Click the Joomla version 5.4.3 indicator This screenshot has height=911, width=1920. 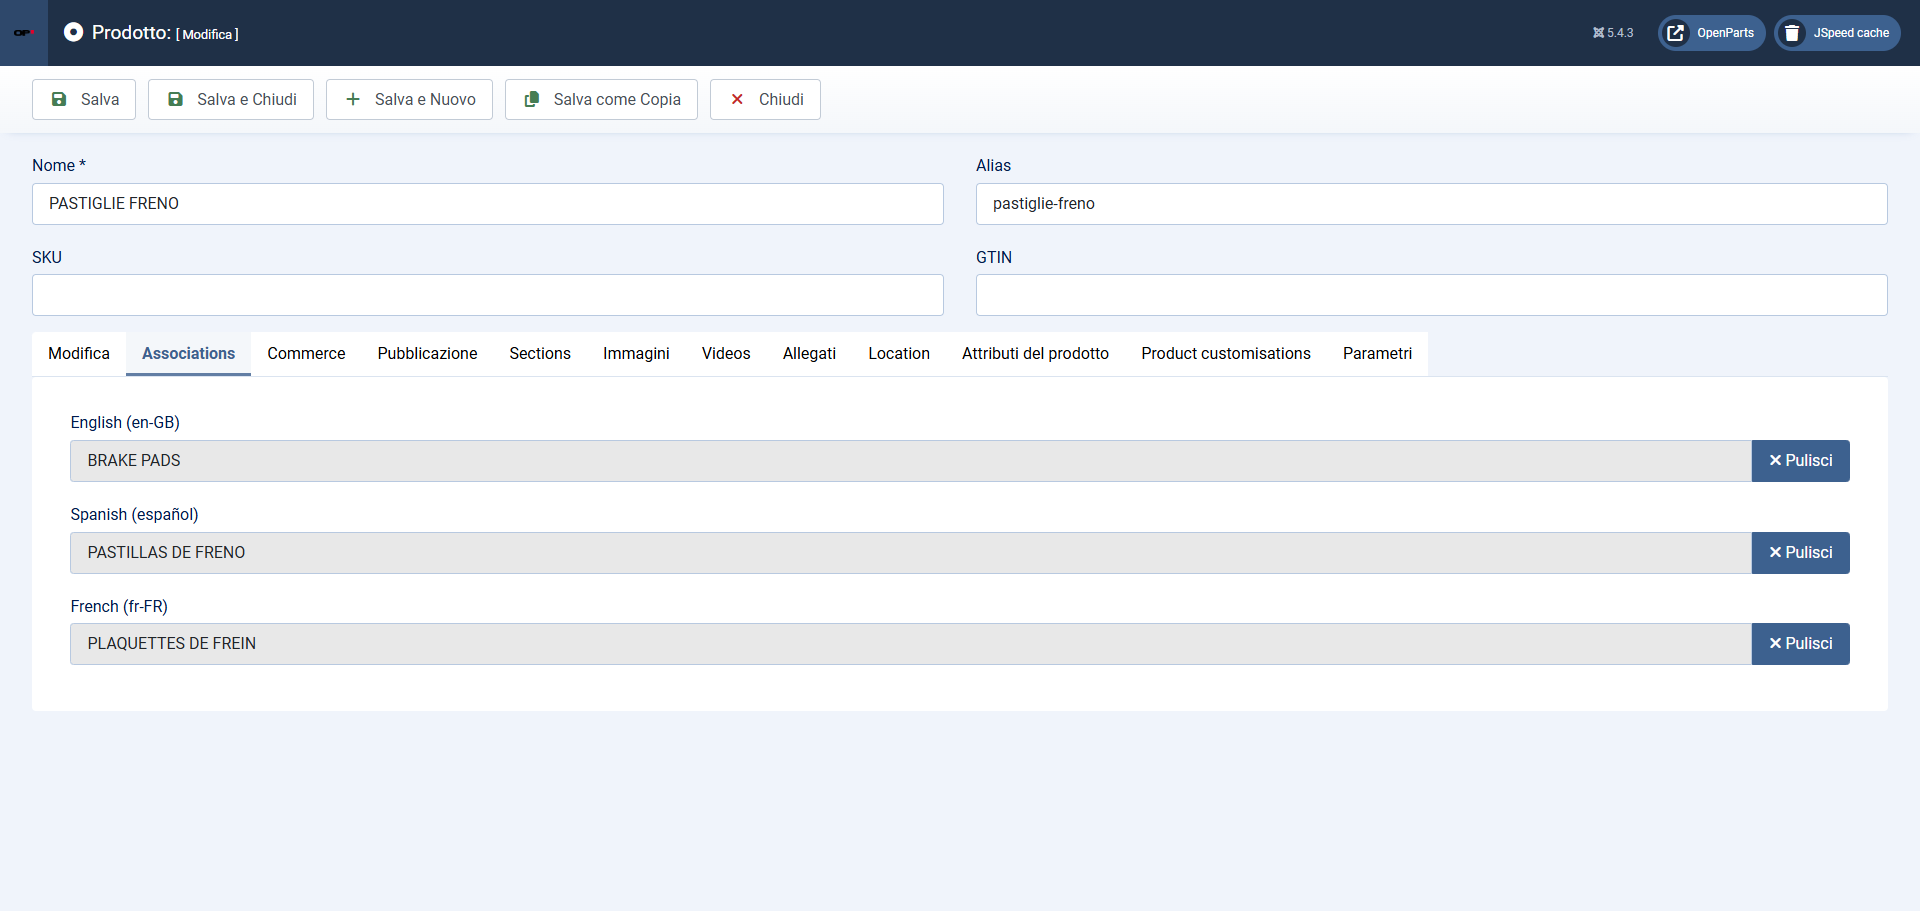click(x=1612, y=33)
